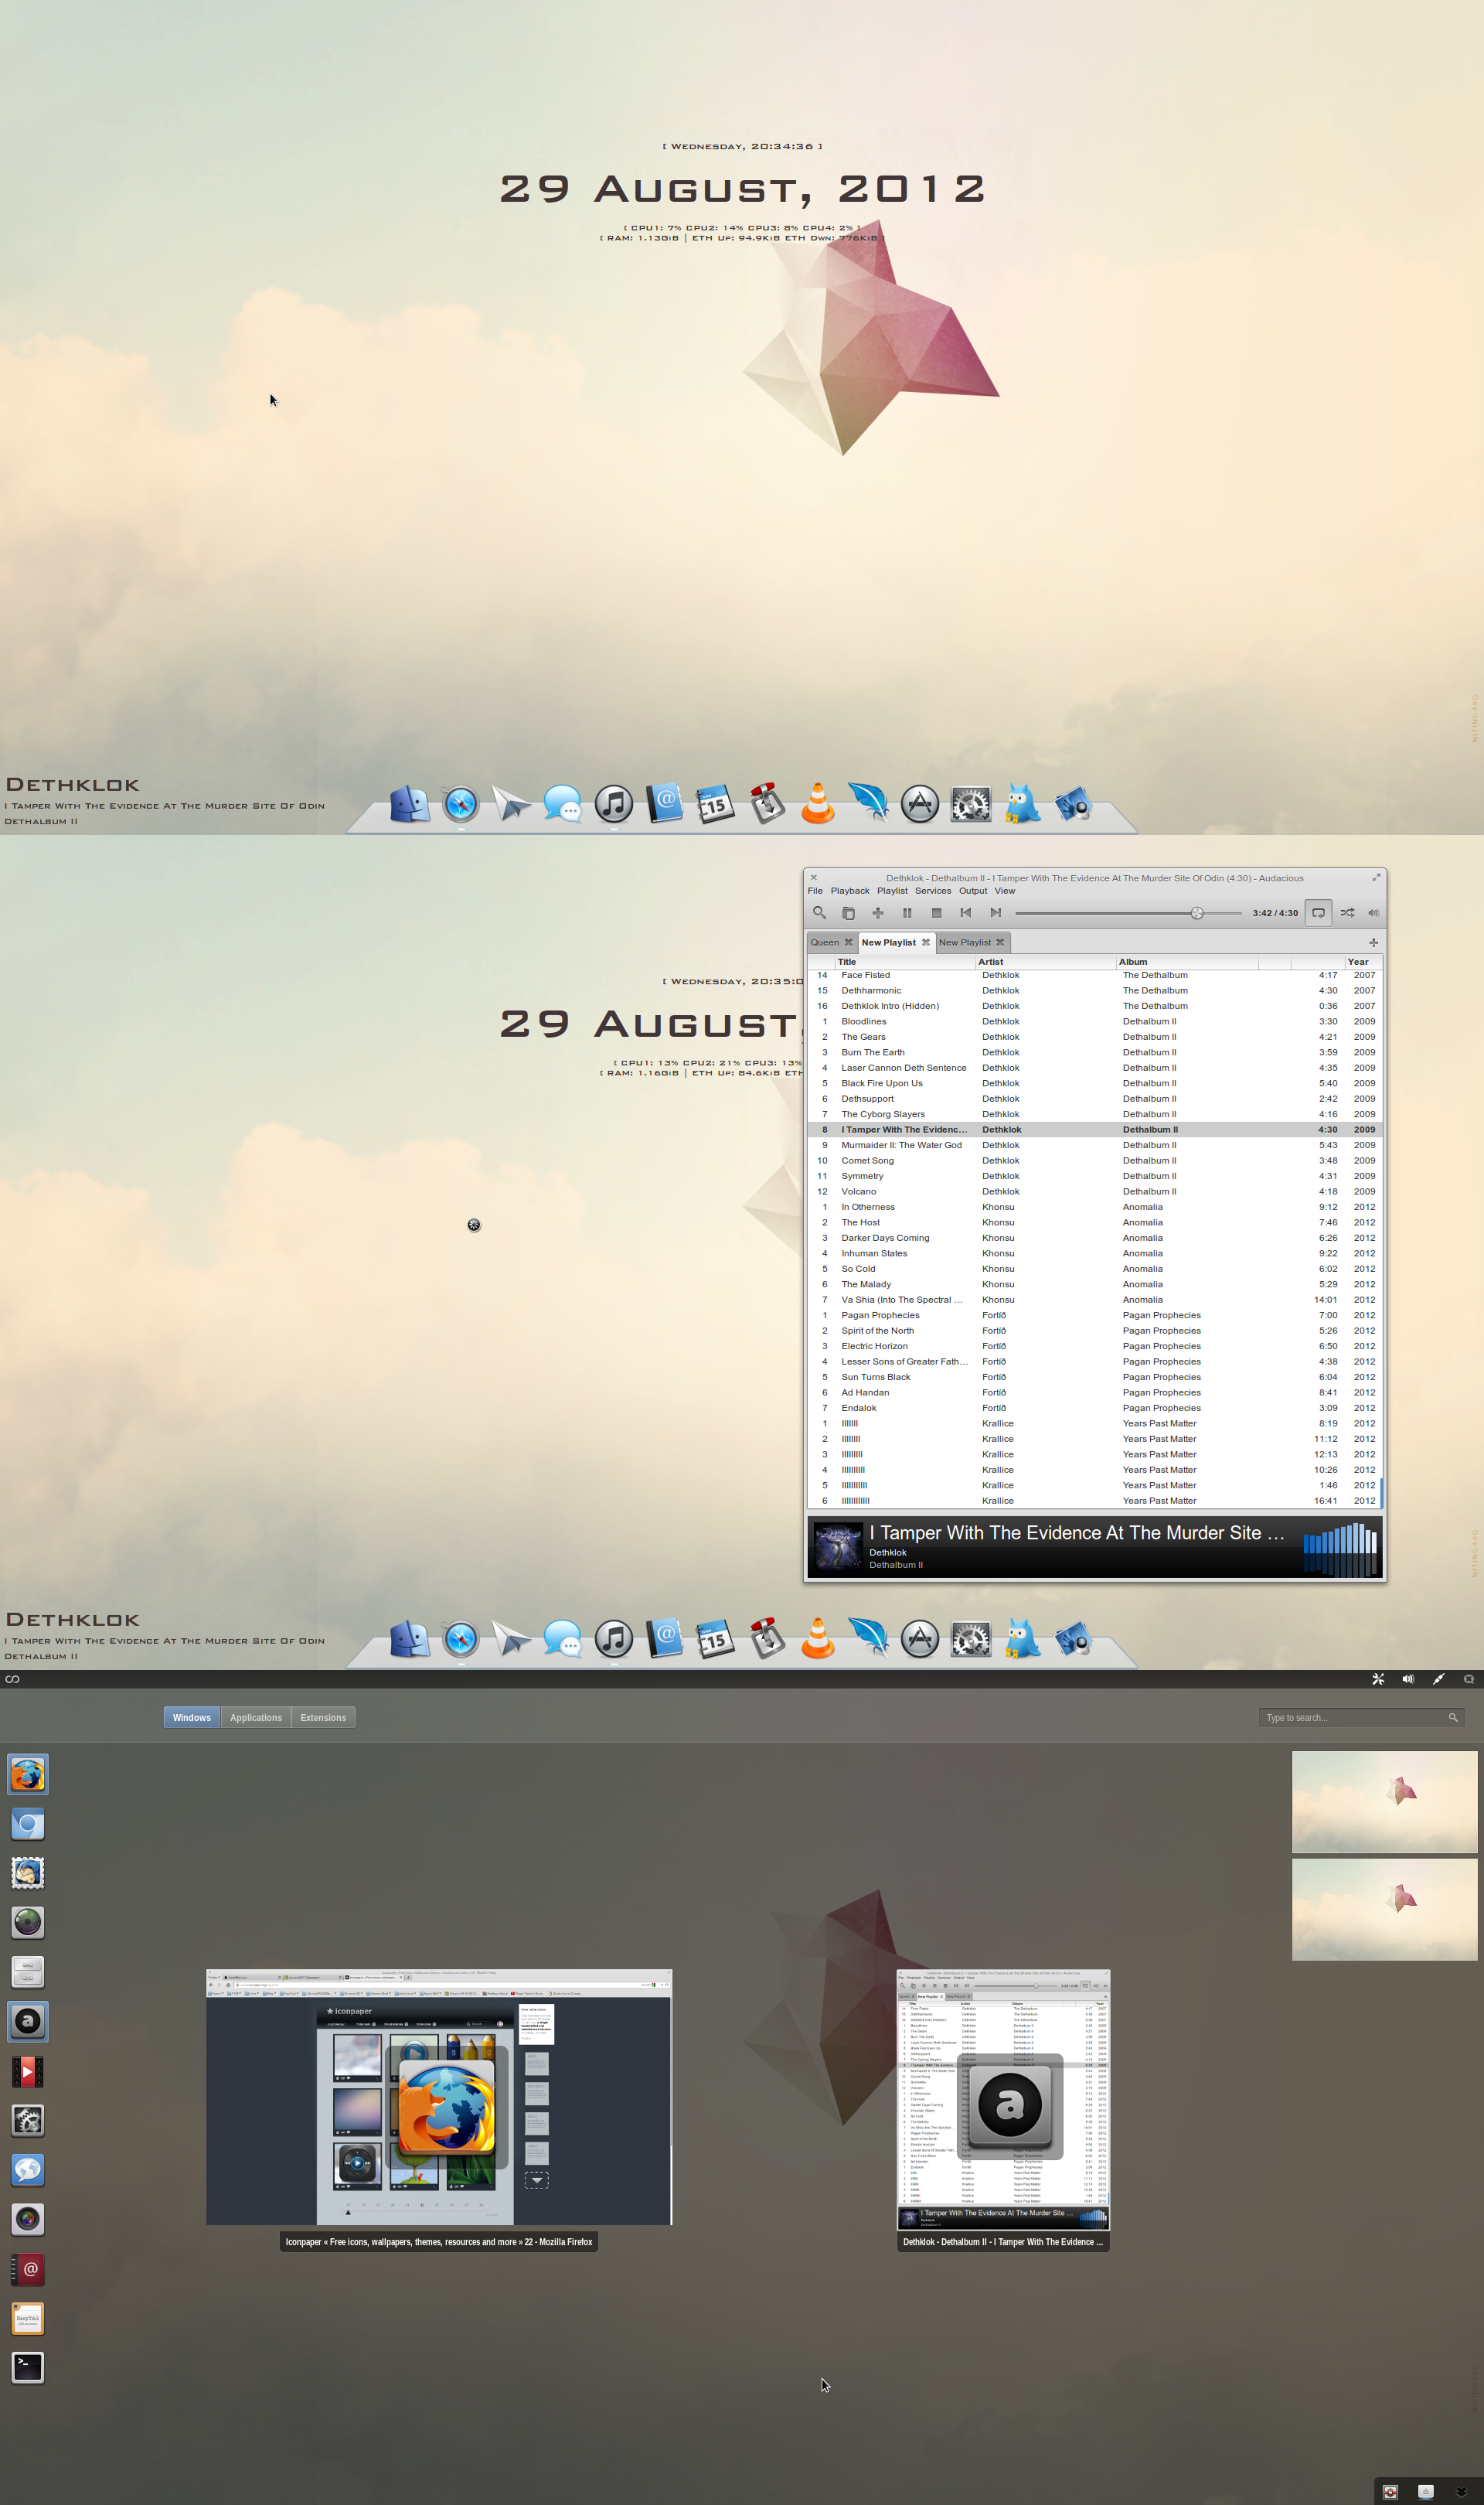This screenshot has width=1484, height=2505.
Task: Select Khonsu track 'Darker Days Coming'
Action: click(x=1094, y=1238)
